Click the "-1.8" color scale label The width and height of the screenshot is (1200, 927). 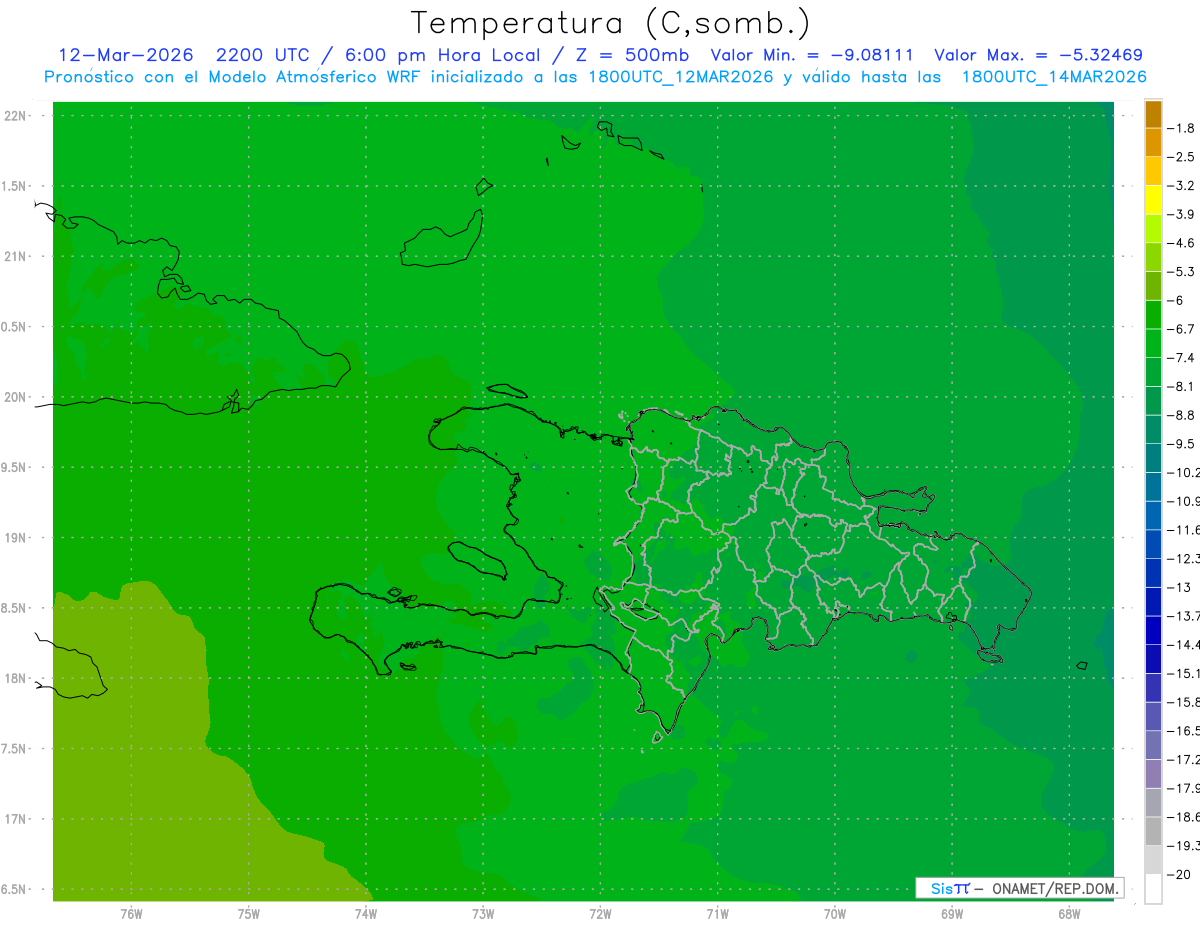[1181, 128]
